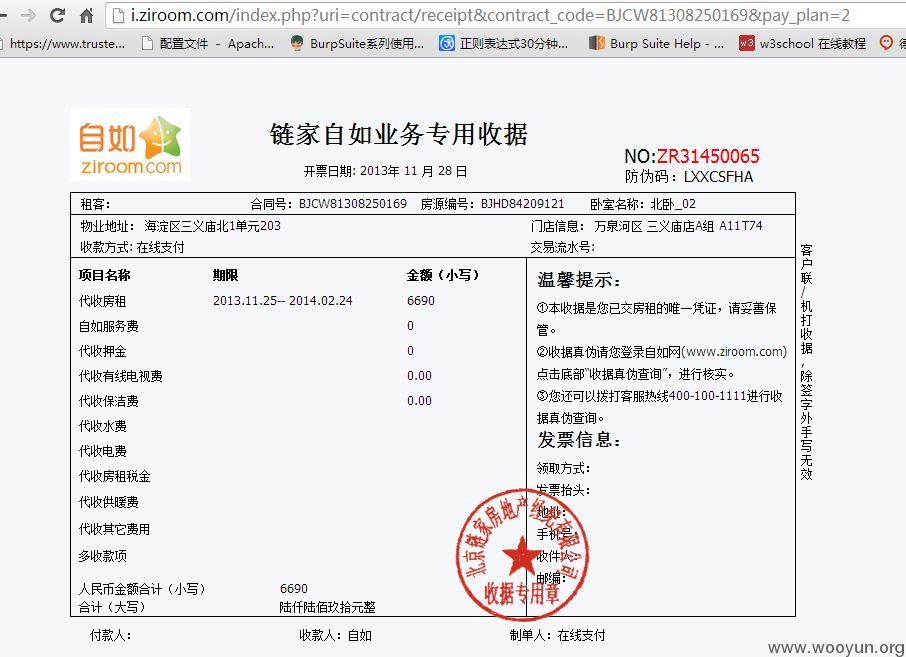This screenshot has height=657, width=906.
Task: Click the 自如服务费 row label
Action: pos(109,326)
